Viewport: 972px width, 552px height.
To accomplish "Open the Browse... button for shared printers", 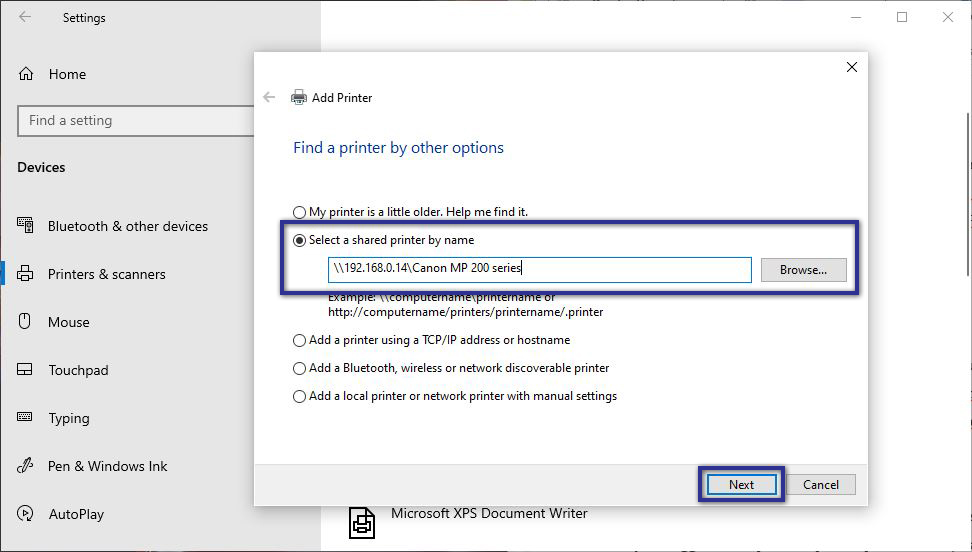I will [x=803, y=270].
